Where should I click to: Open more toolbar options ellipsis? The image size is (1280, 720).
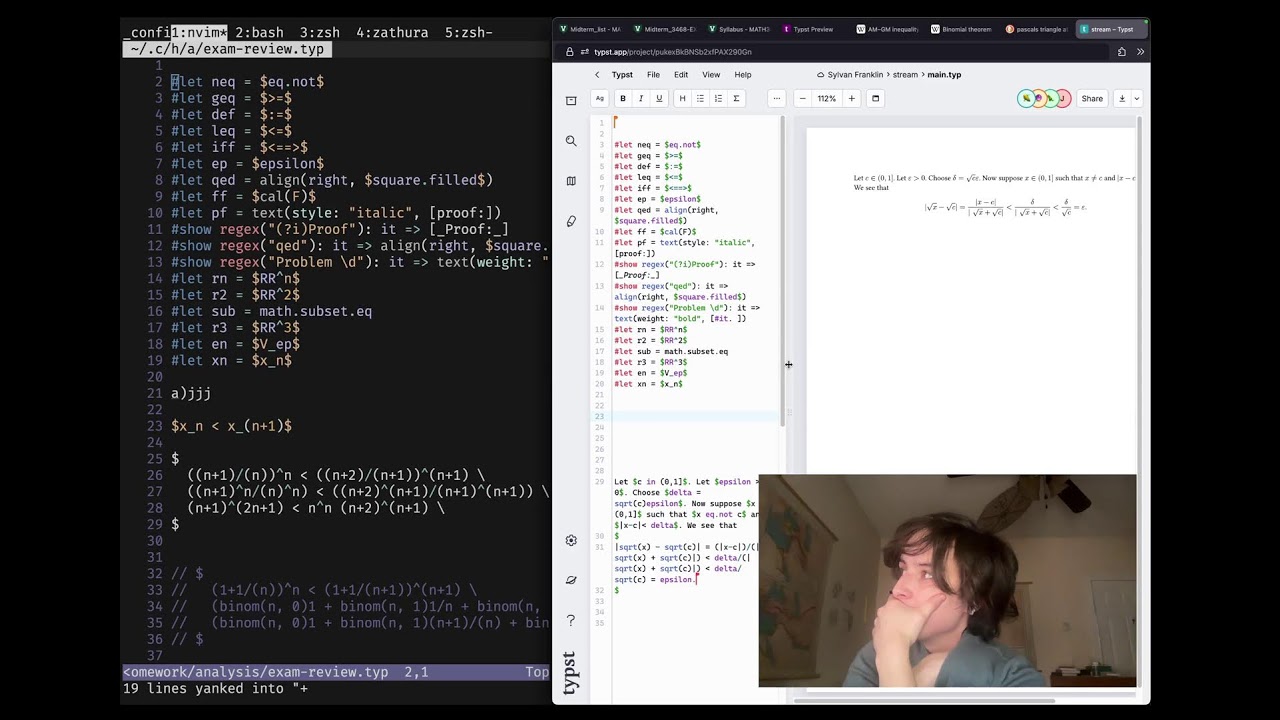(776, 98)
